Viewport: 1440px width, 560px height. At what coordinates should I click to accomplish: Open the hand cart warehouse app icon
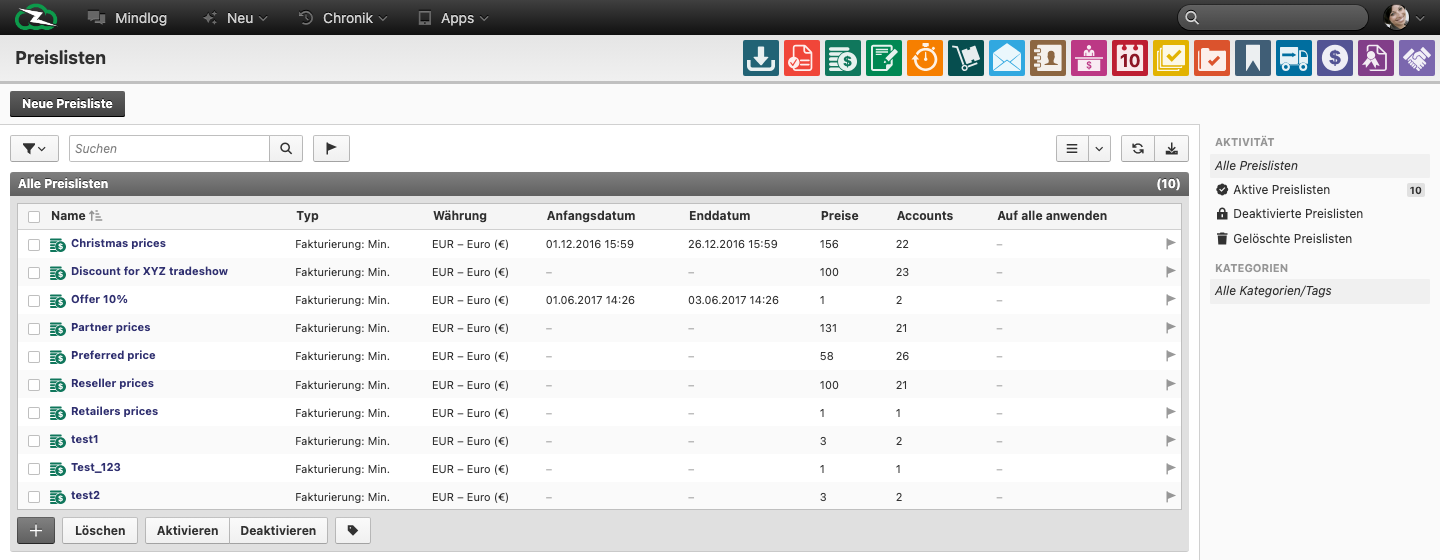point(966,59)
